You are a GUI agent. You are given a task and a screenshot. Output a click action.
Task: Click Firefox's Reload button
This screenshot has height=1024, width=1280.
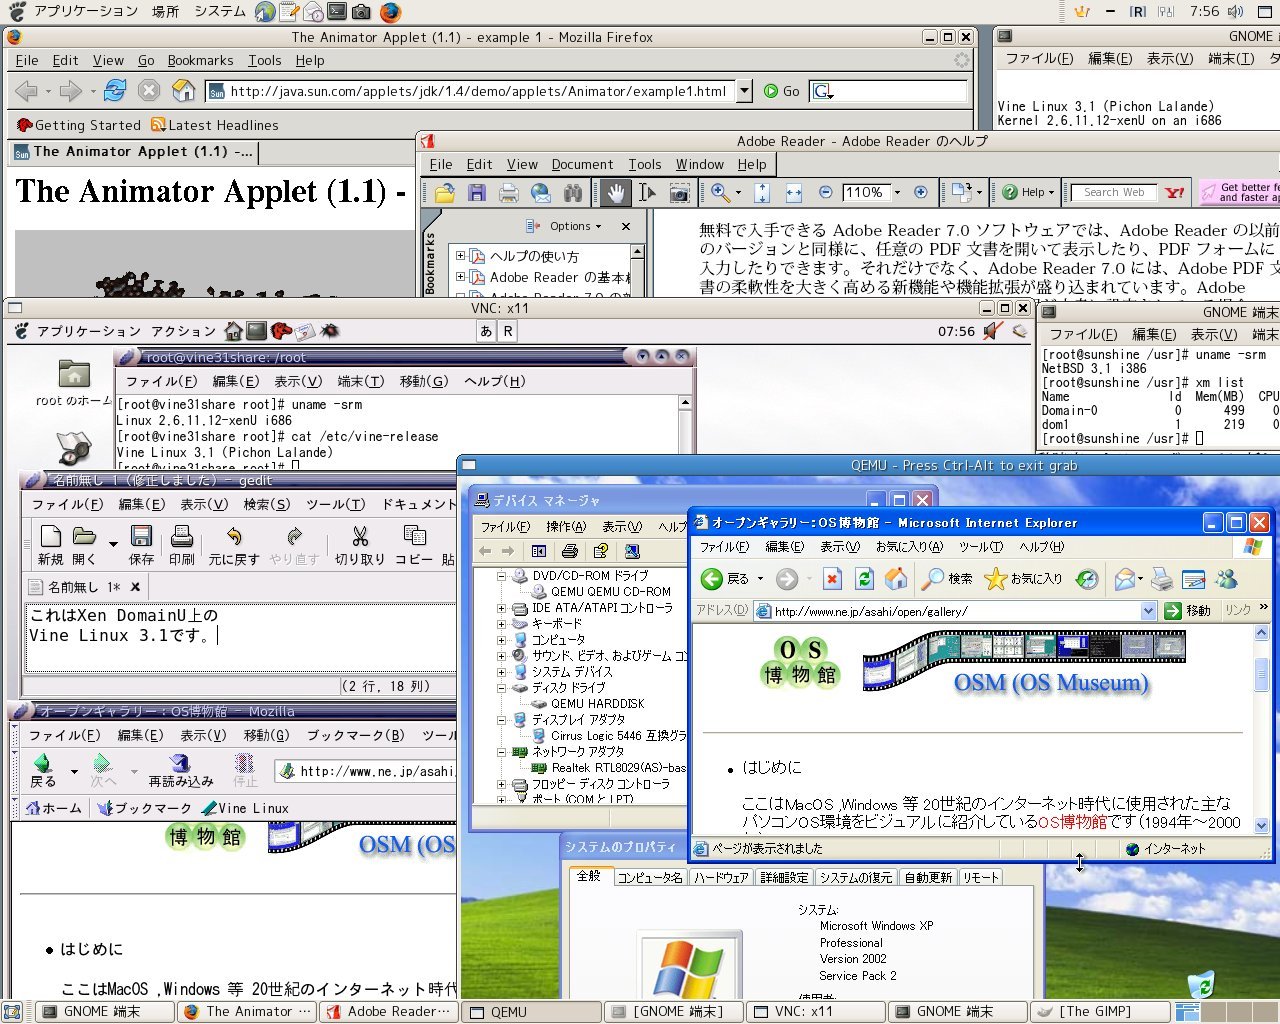tap(115, 91)
